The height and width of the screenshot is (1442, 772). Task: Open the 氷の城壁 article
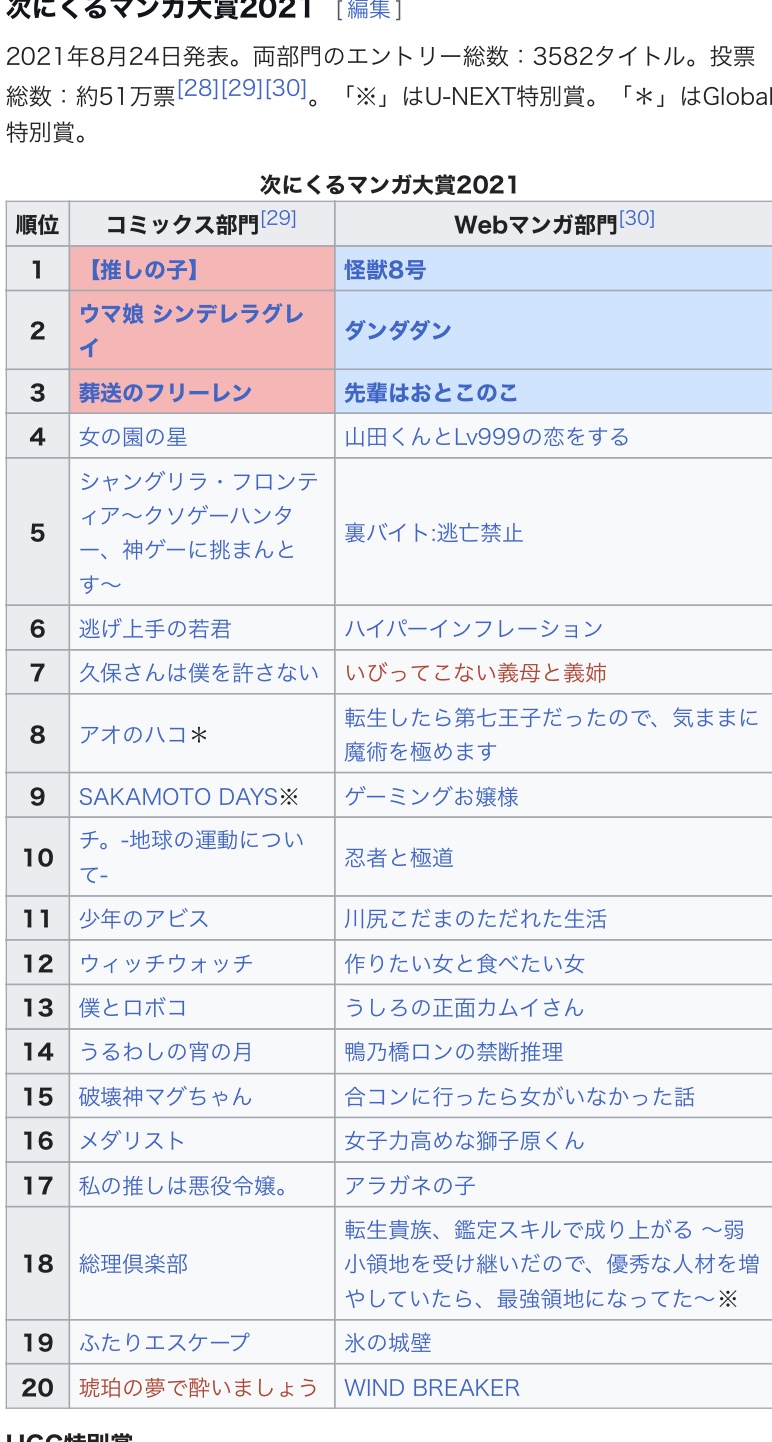388,1343
